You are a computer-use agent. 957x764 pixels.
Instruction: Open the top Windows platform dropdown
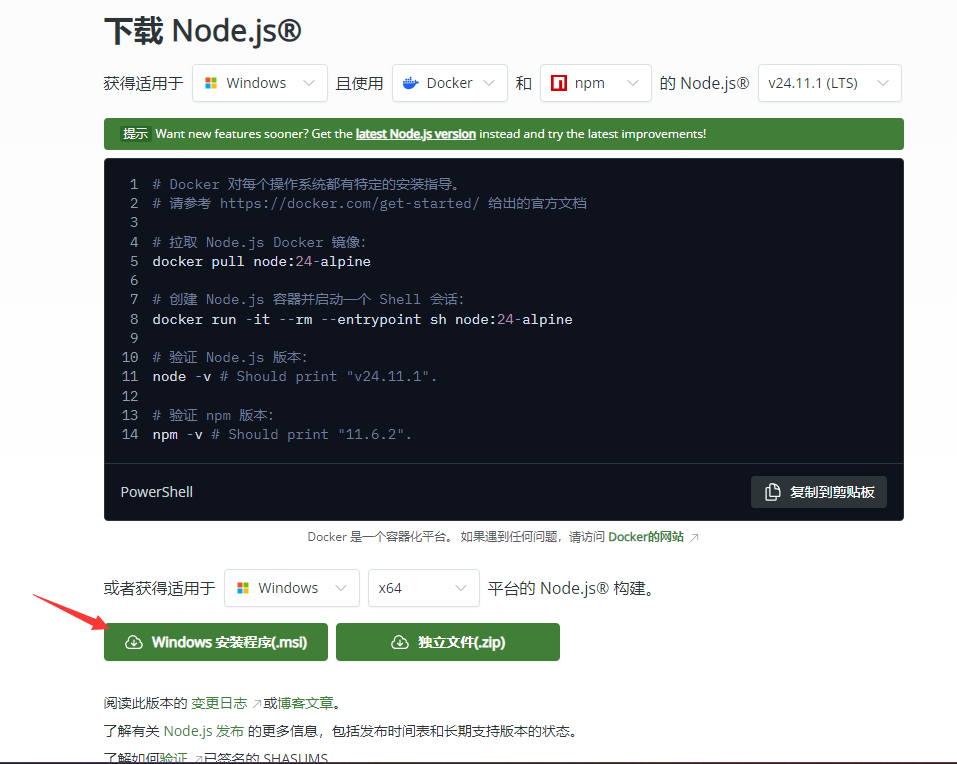point(259,83)
